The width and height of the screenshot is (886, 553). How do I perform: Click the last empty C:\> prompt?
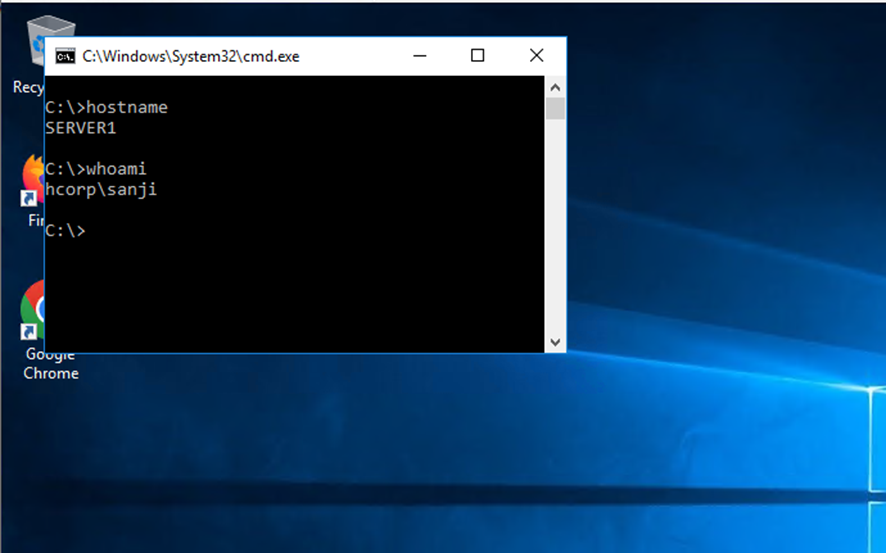point(65,230)
